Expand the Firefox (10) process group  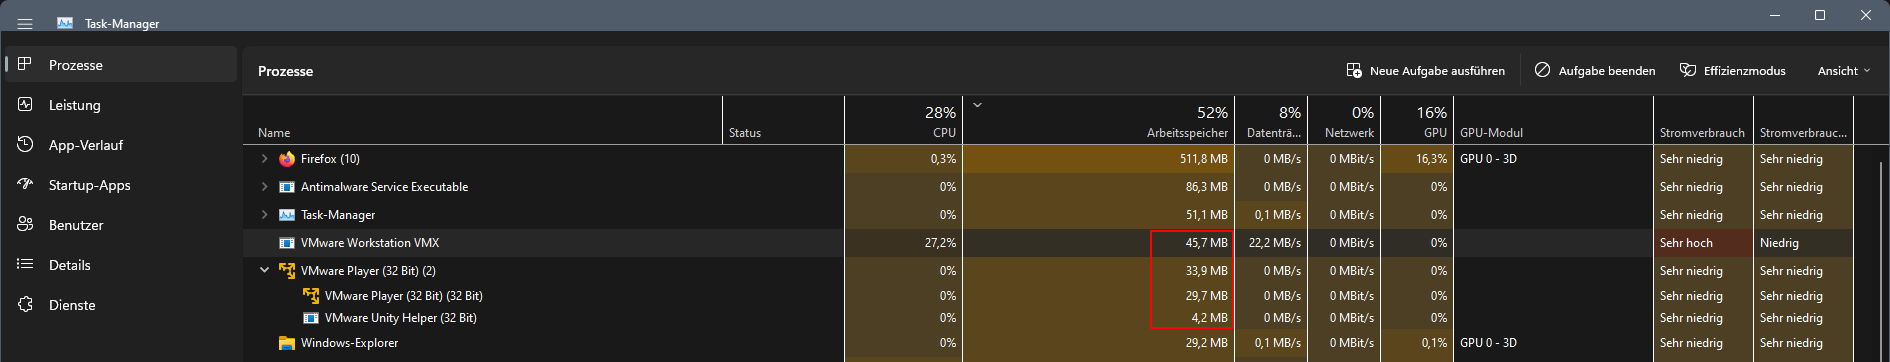pos(264,159)
